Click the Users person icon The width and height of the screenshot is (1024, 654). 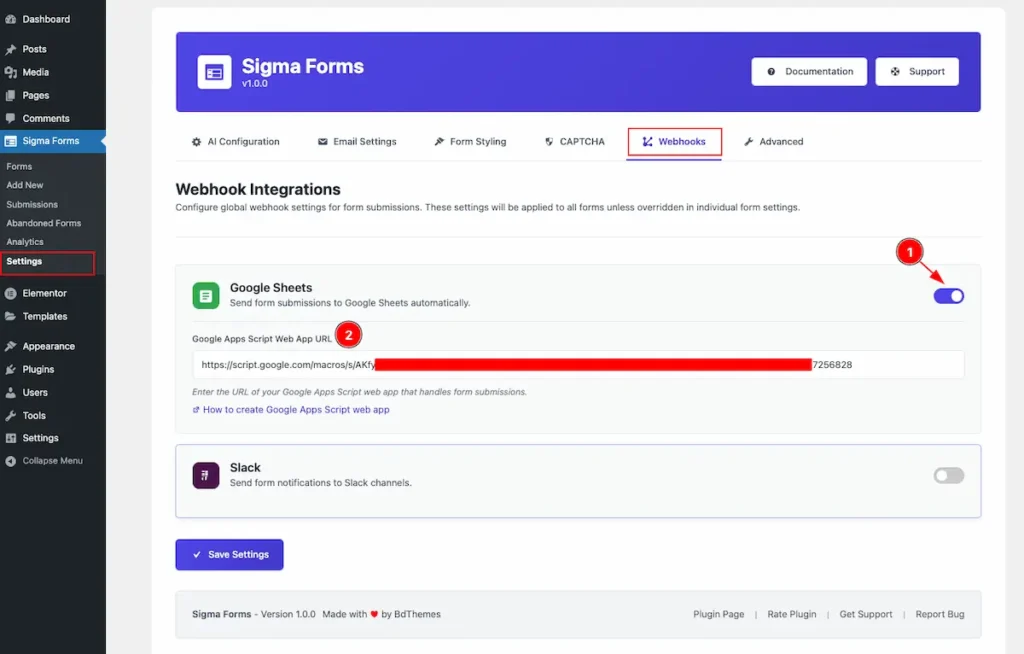click(x=10, y=393)
